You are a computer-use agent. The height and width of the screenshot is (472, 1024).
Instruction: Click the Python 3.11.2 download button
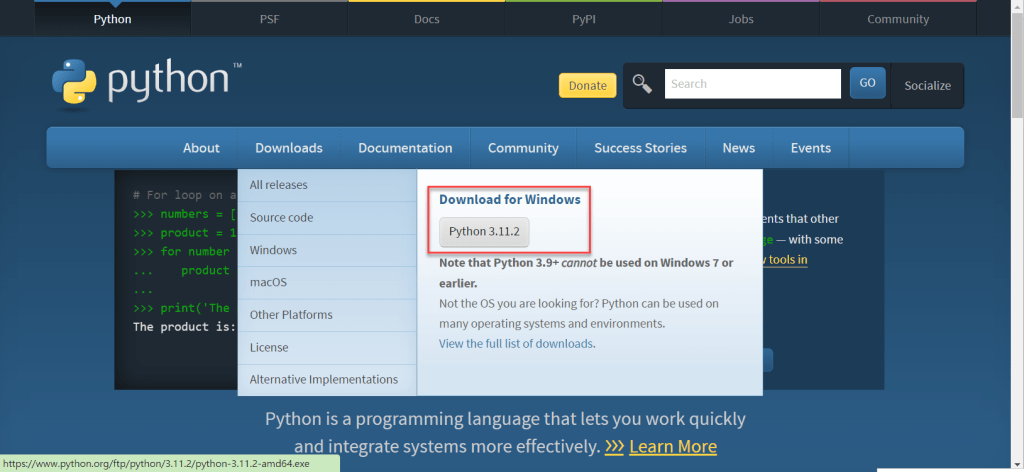(485, 232)
